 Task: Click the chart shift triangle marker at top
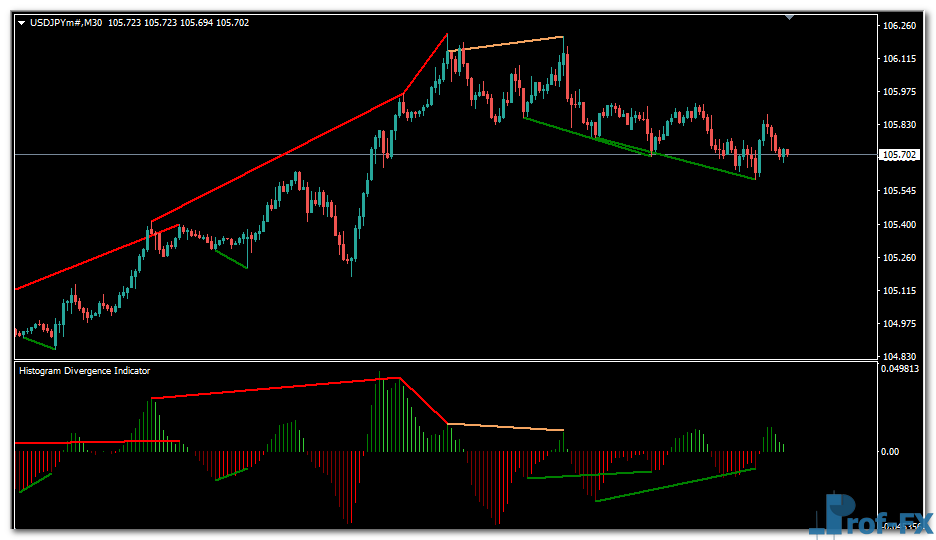pos(790,17)
